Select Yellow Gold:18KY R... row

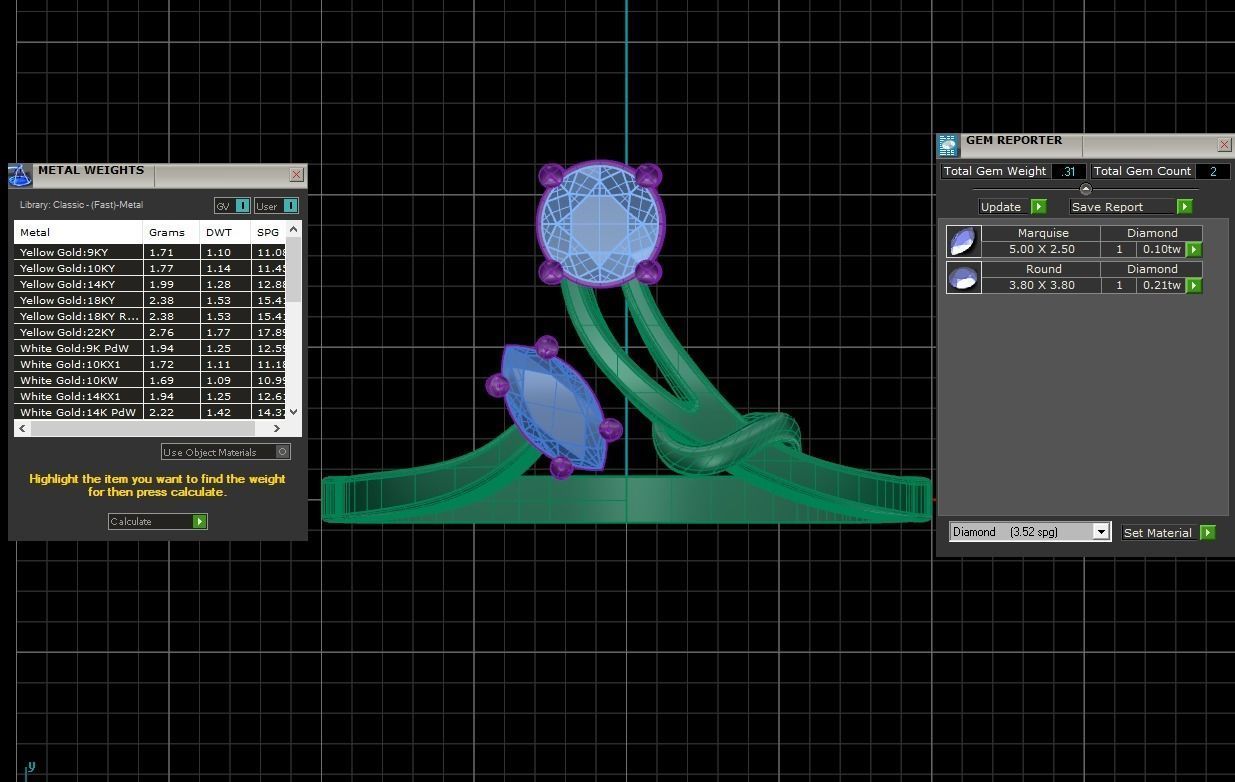pos(150,317)
